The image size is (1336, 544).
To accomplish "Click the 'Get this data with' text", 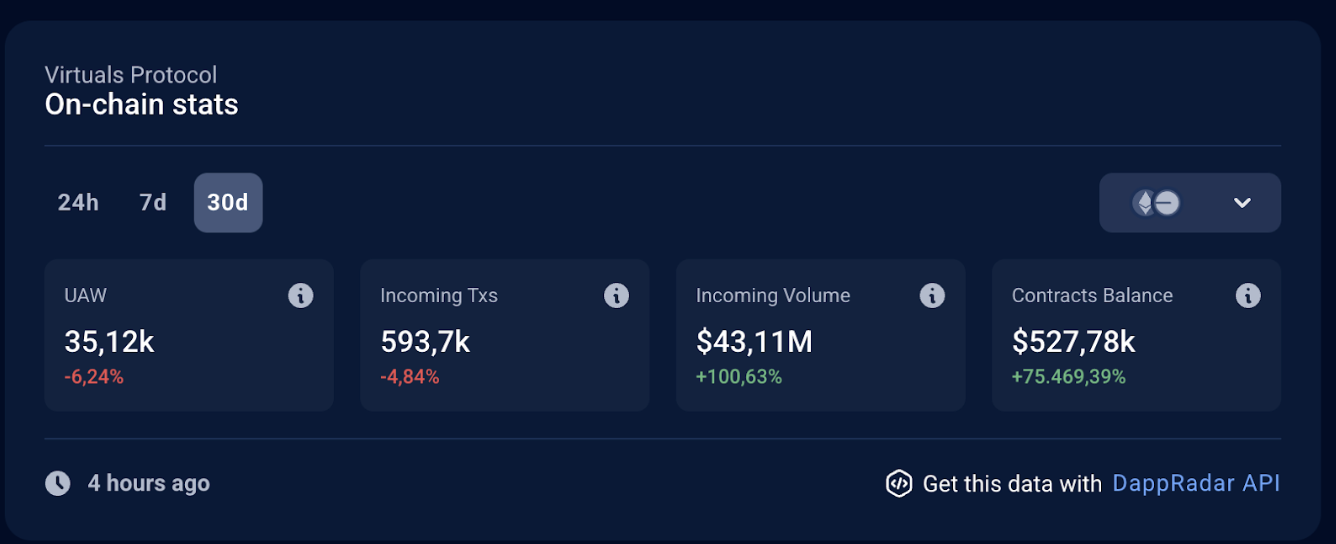I will pos(1012,484).
